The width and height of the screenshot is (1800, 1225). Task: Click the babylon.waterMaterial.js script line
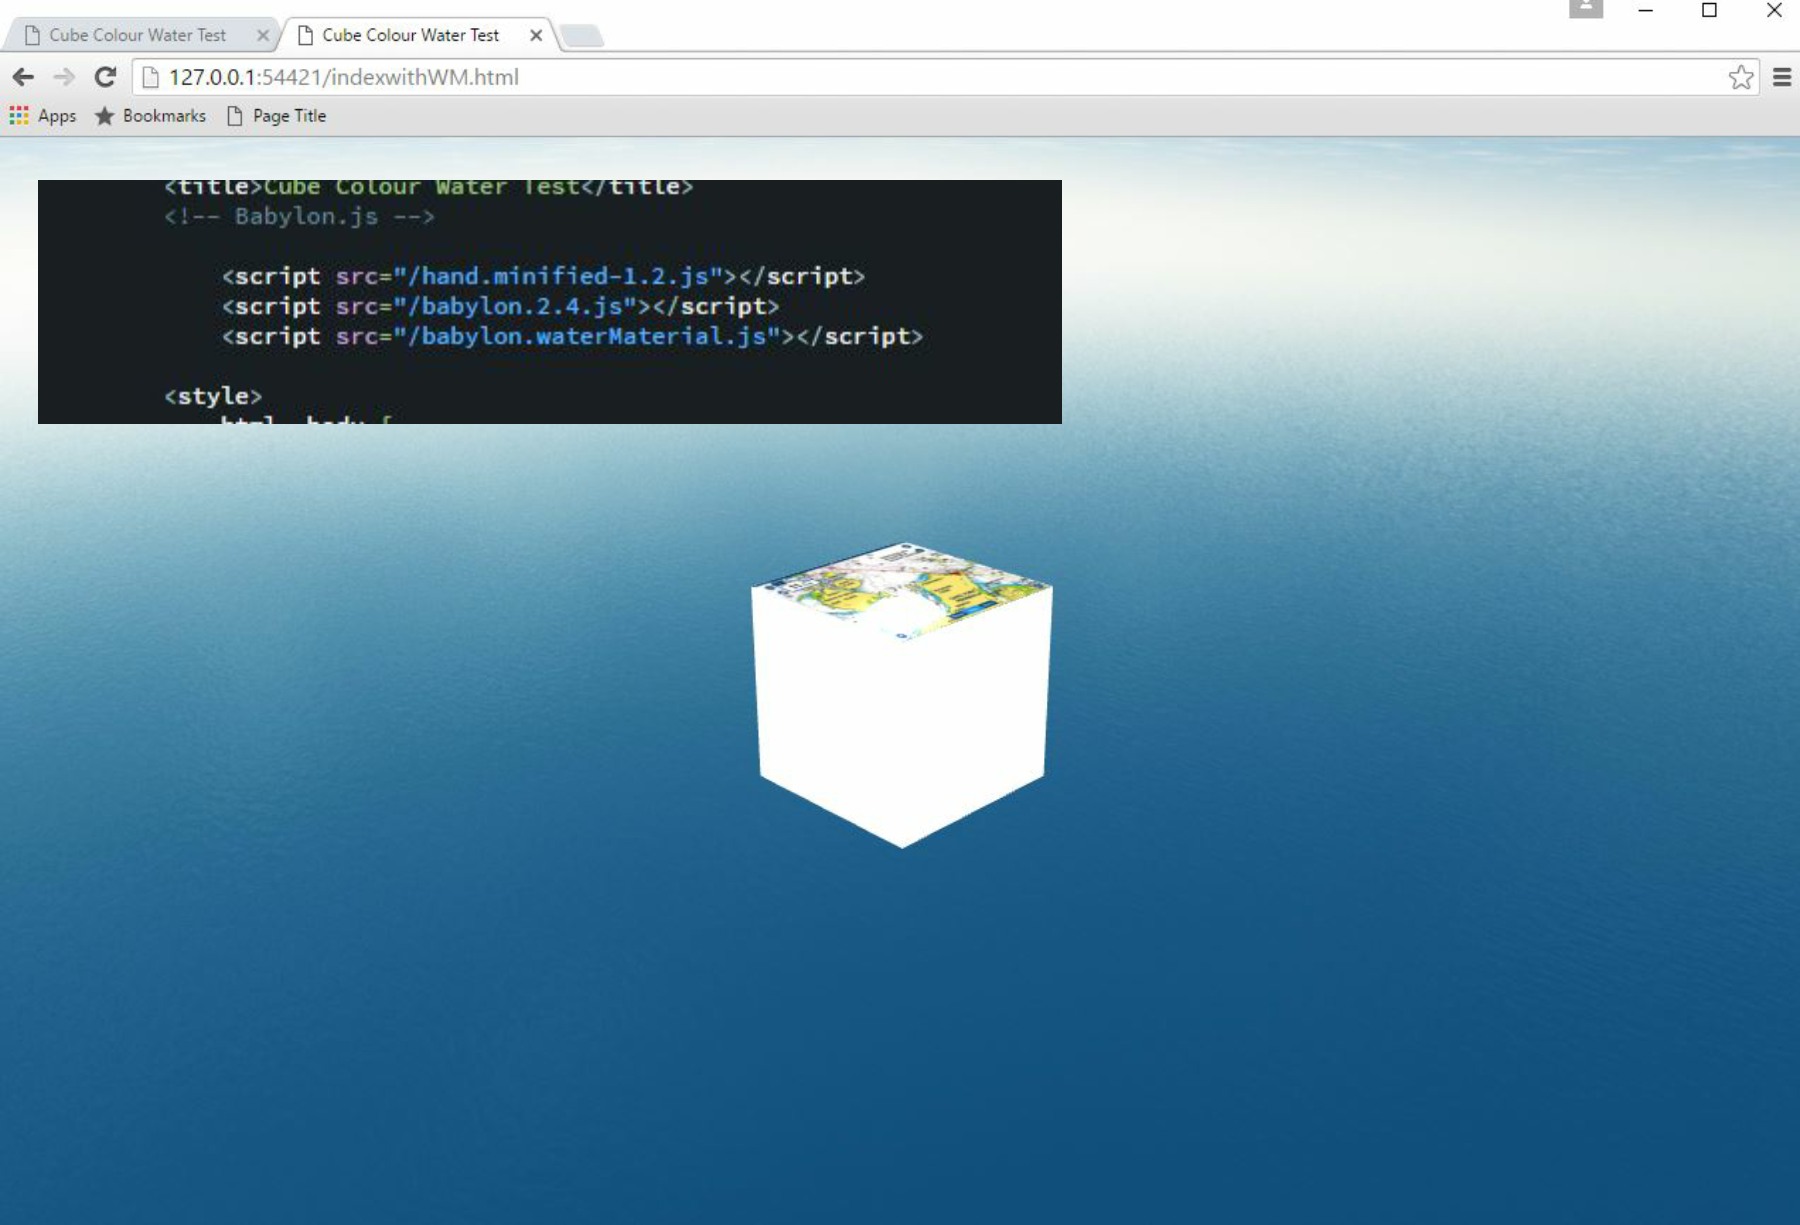coord(572,336)
